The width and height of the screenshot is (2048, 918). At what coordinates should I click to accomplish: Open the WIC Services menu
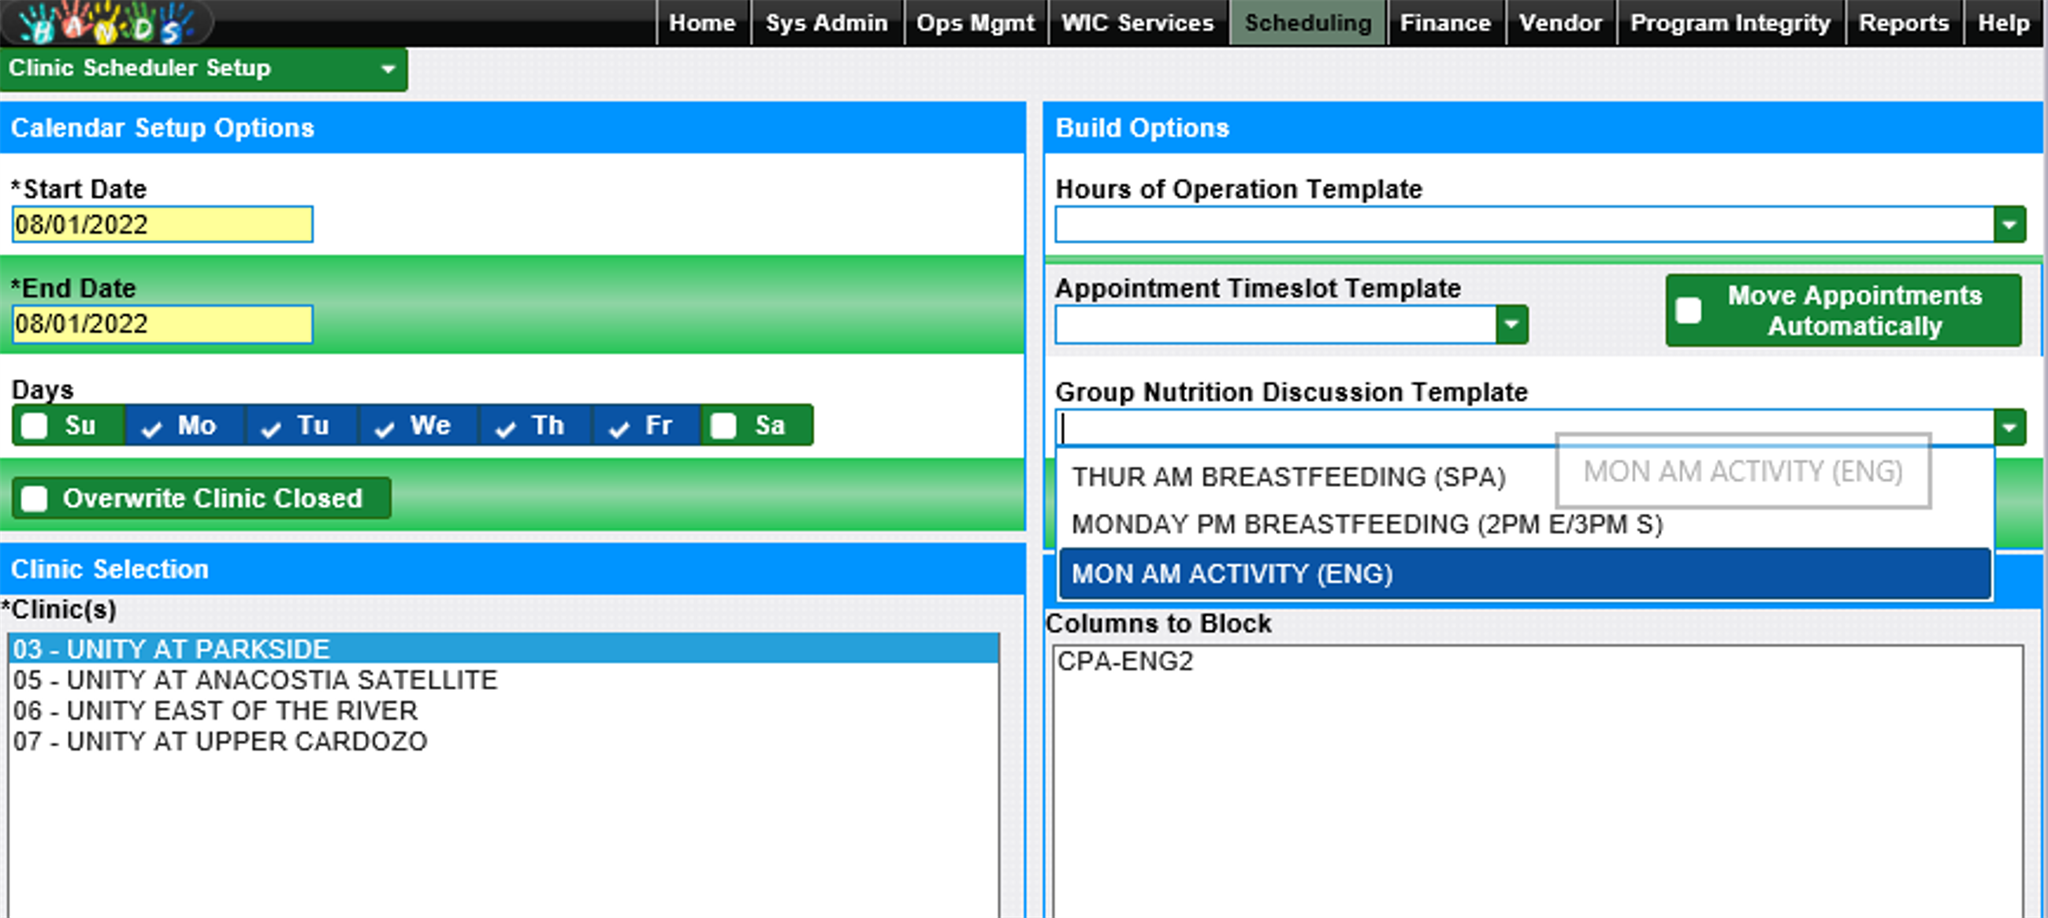1137,23
